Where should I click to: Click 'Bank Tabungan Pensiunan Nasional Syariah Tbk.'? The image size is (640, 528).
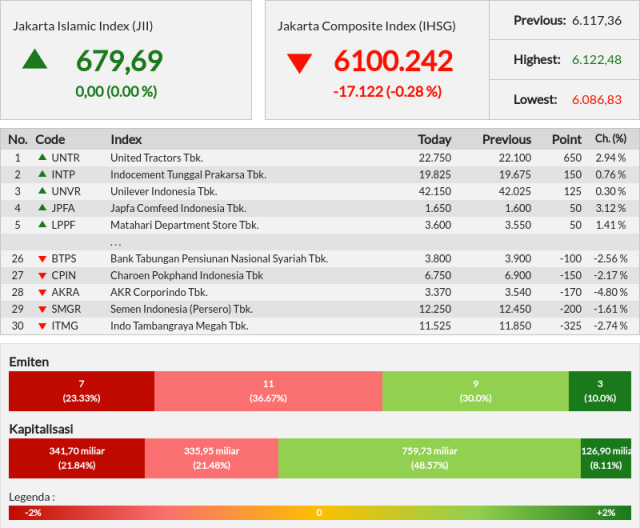[x=219, y=258]
